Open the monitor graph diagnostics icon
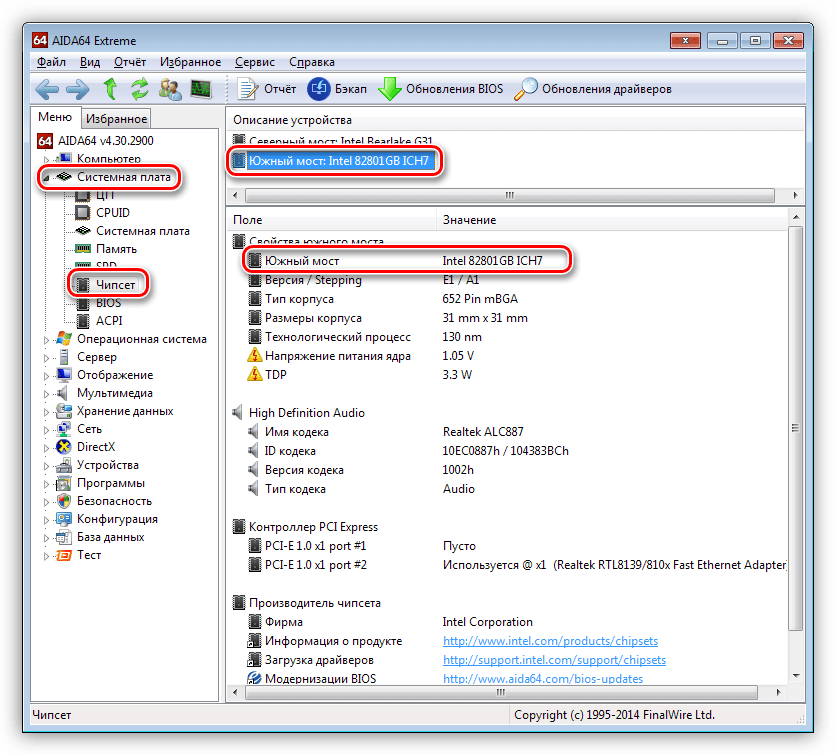This screenshot has width=836, height=755. point(201,89)
